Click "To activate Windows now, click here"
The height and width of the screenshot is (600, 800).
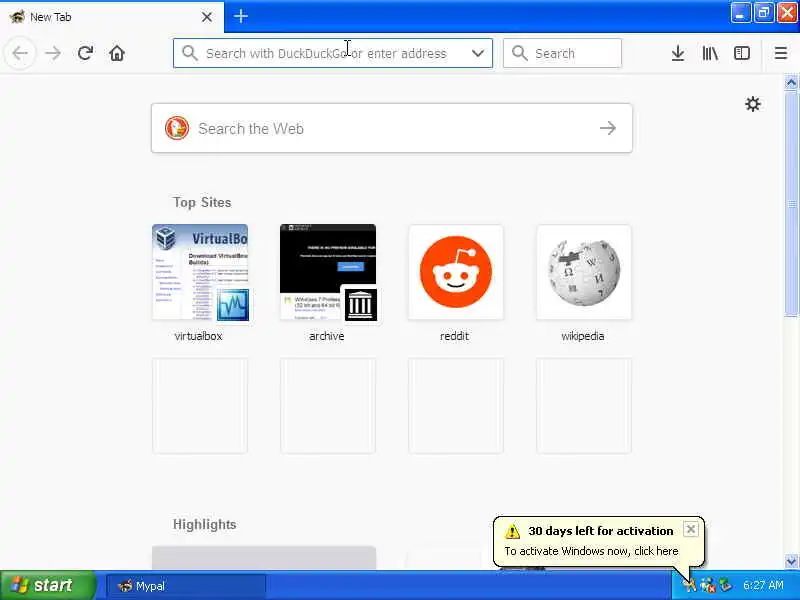click(591, 551)
